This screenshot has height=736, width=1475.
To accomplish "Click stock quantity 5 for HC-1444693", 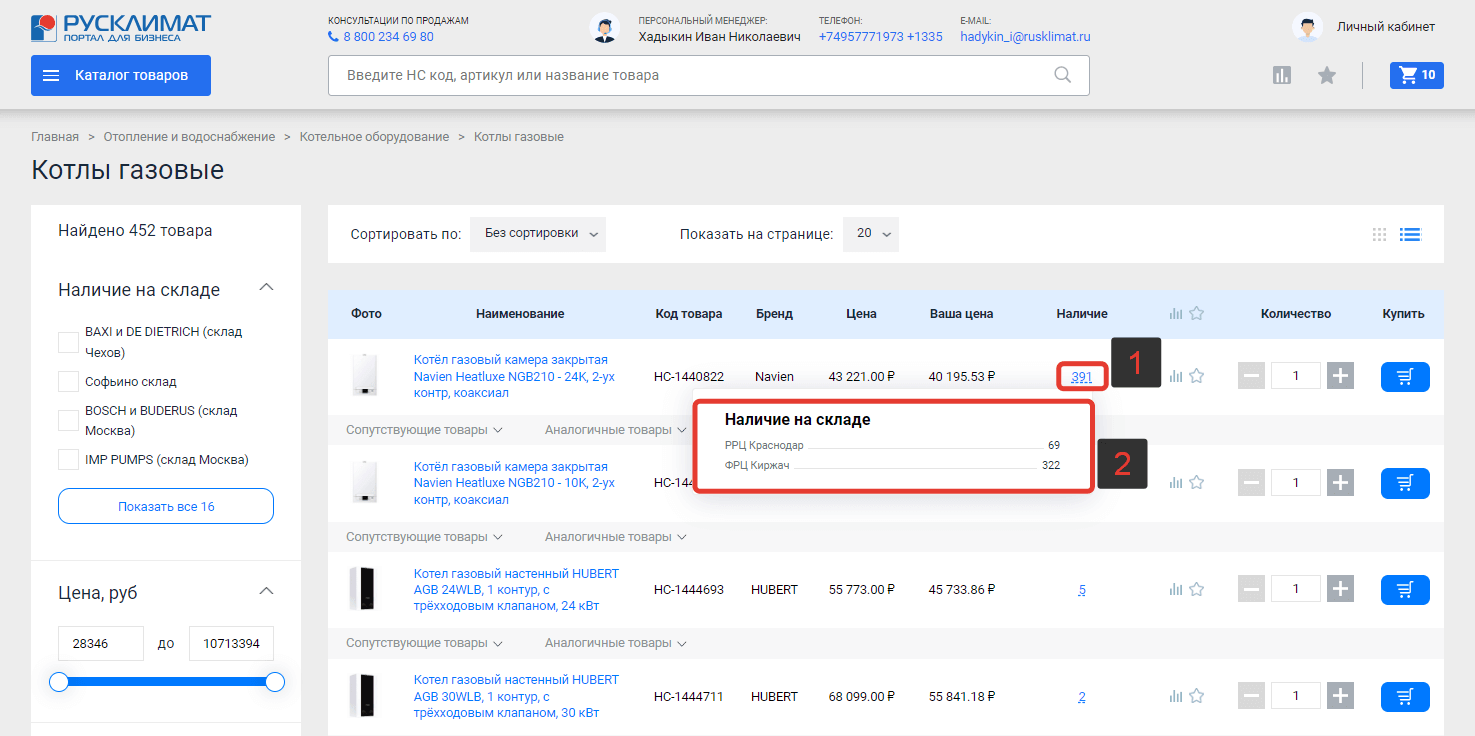I will click(1082, 590).
